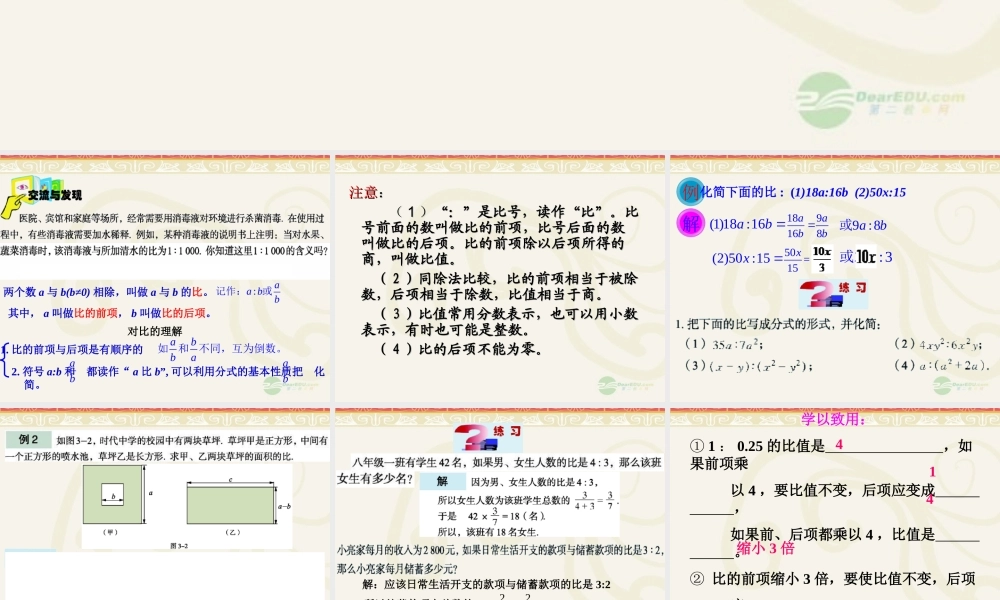
Task: Select the paragraph about 医院、宾馆和家庭等场所
Action: click(x=165, y=234)
